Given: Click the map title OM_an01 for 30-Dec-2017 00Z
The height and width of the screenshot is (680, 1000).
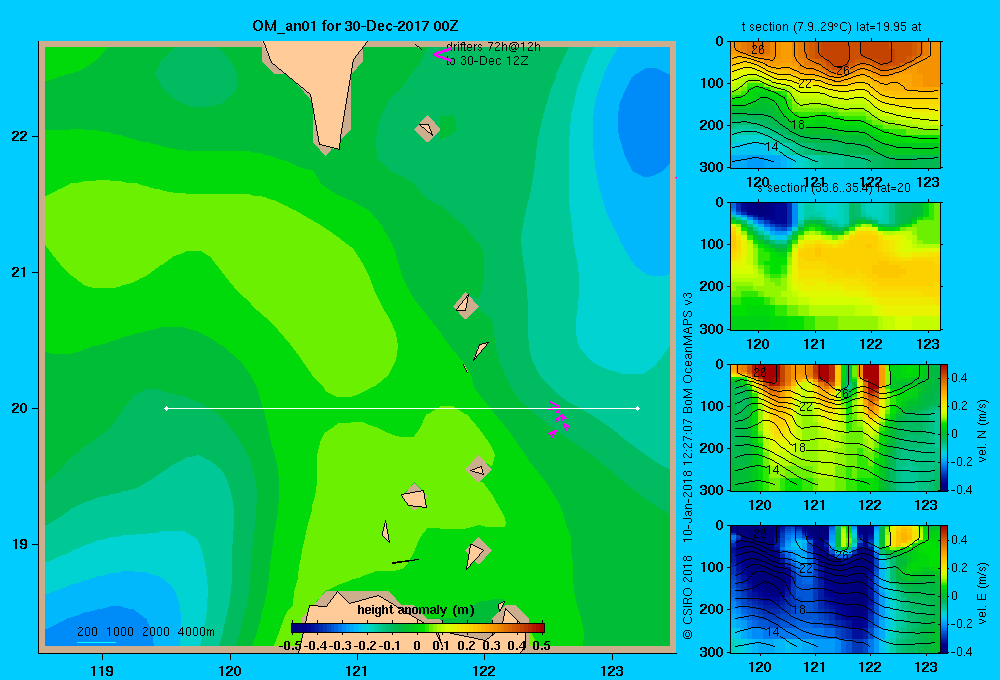Looking at the screenshot, I should (355, 26).
